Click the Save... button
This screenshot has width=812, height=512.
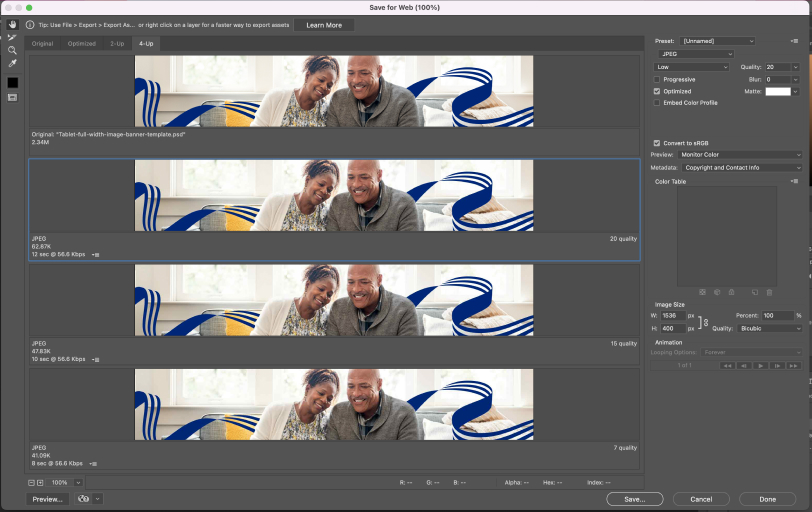[x=635, y=499]
